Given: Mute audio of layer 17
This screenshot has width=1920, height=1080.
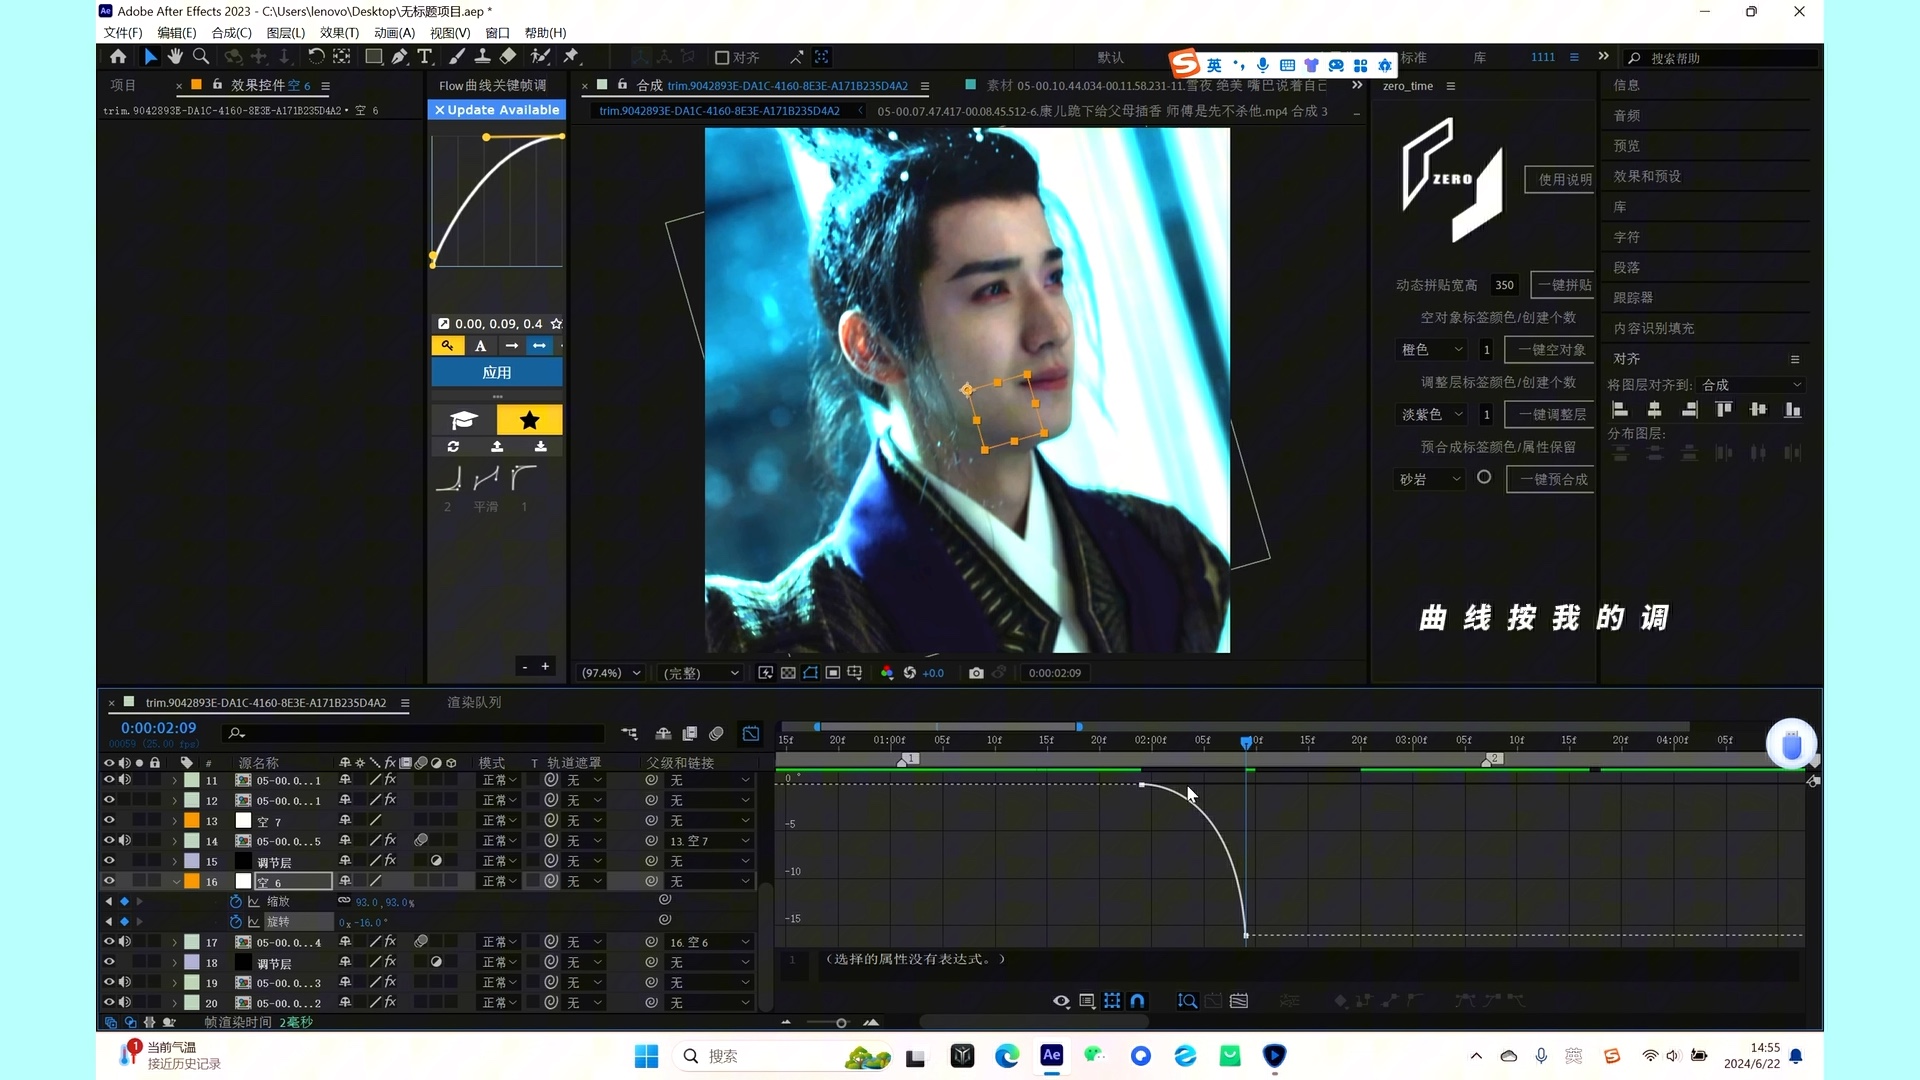Looking at the screenshot, I should click(125, 942).
